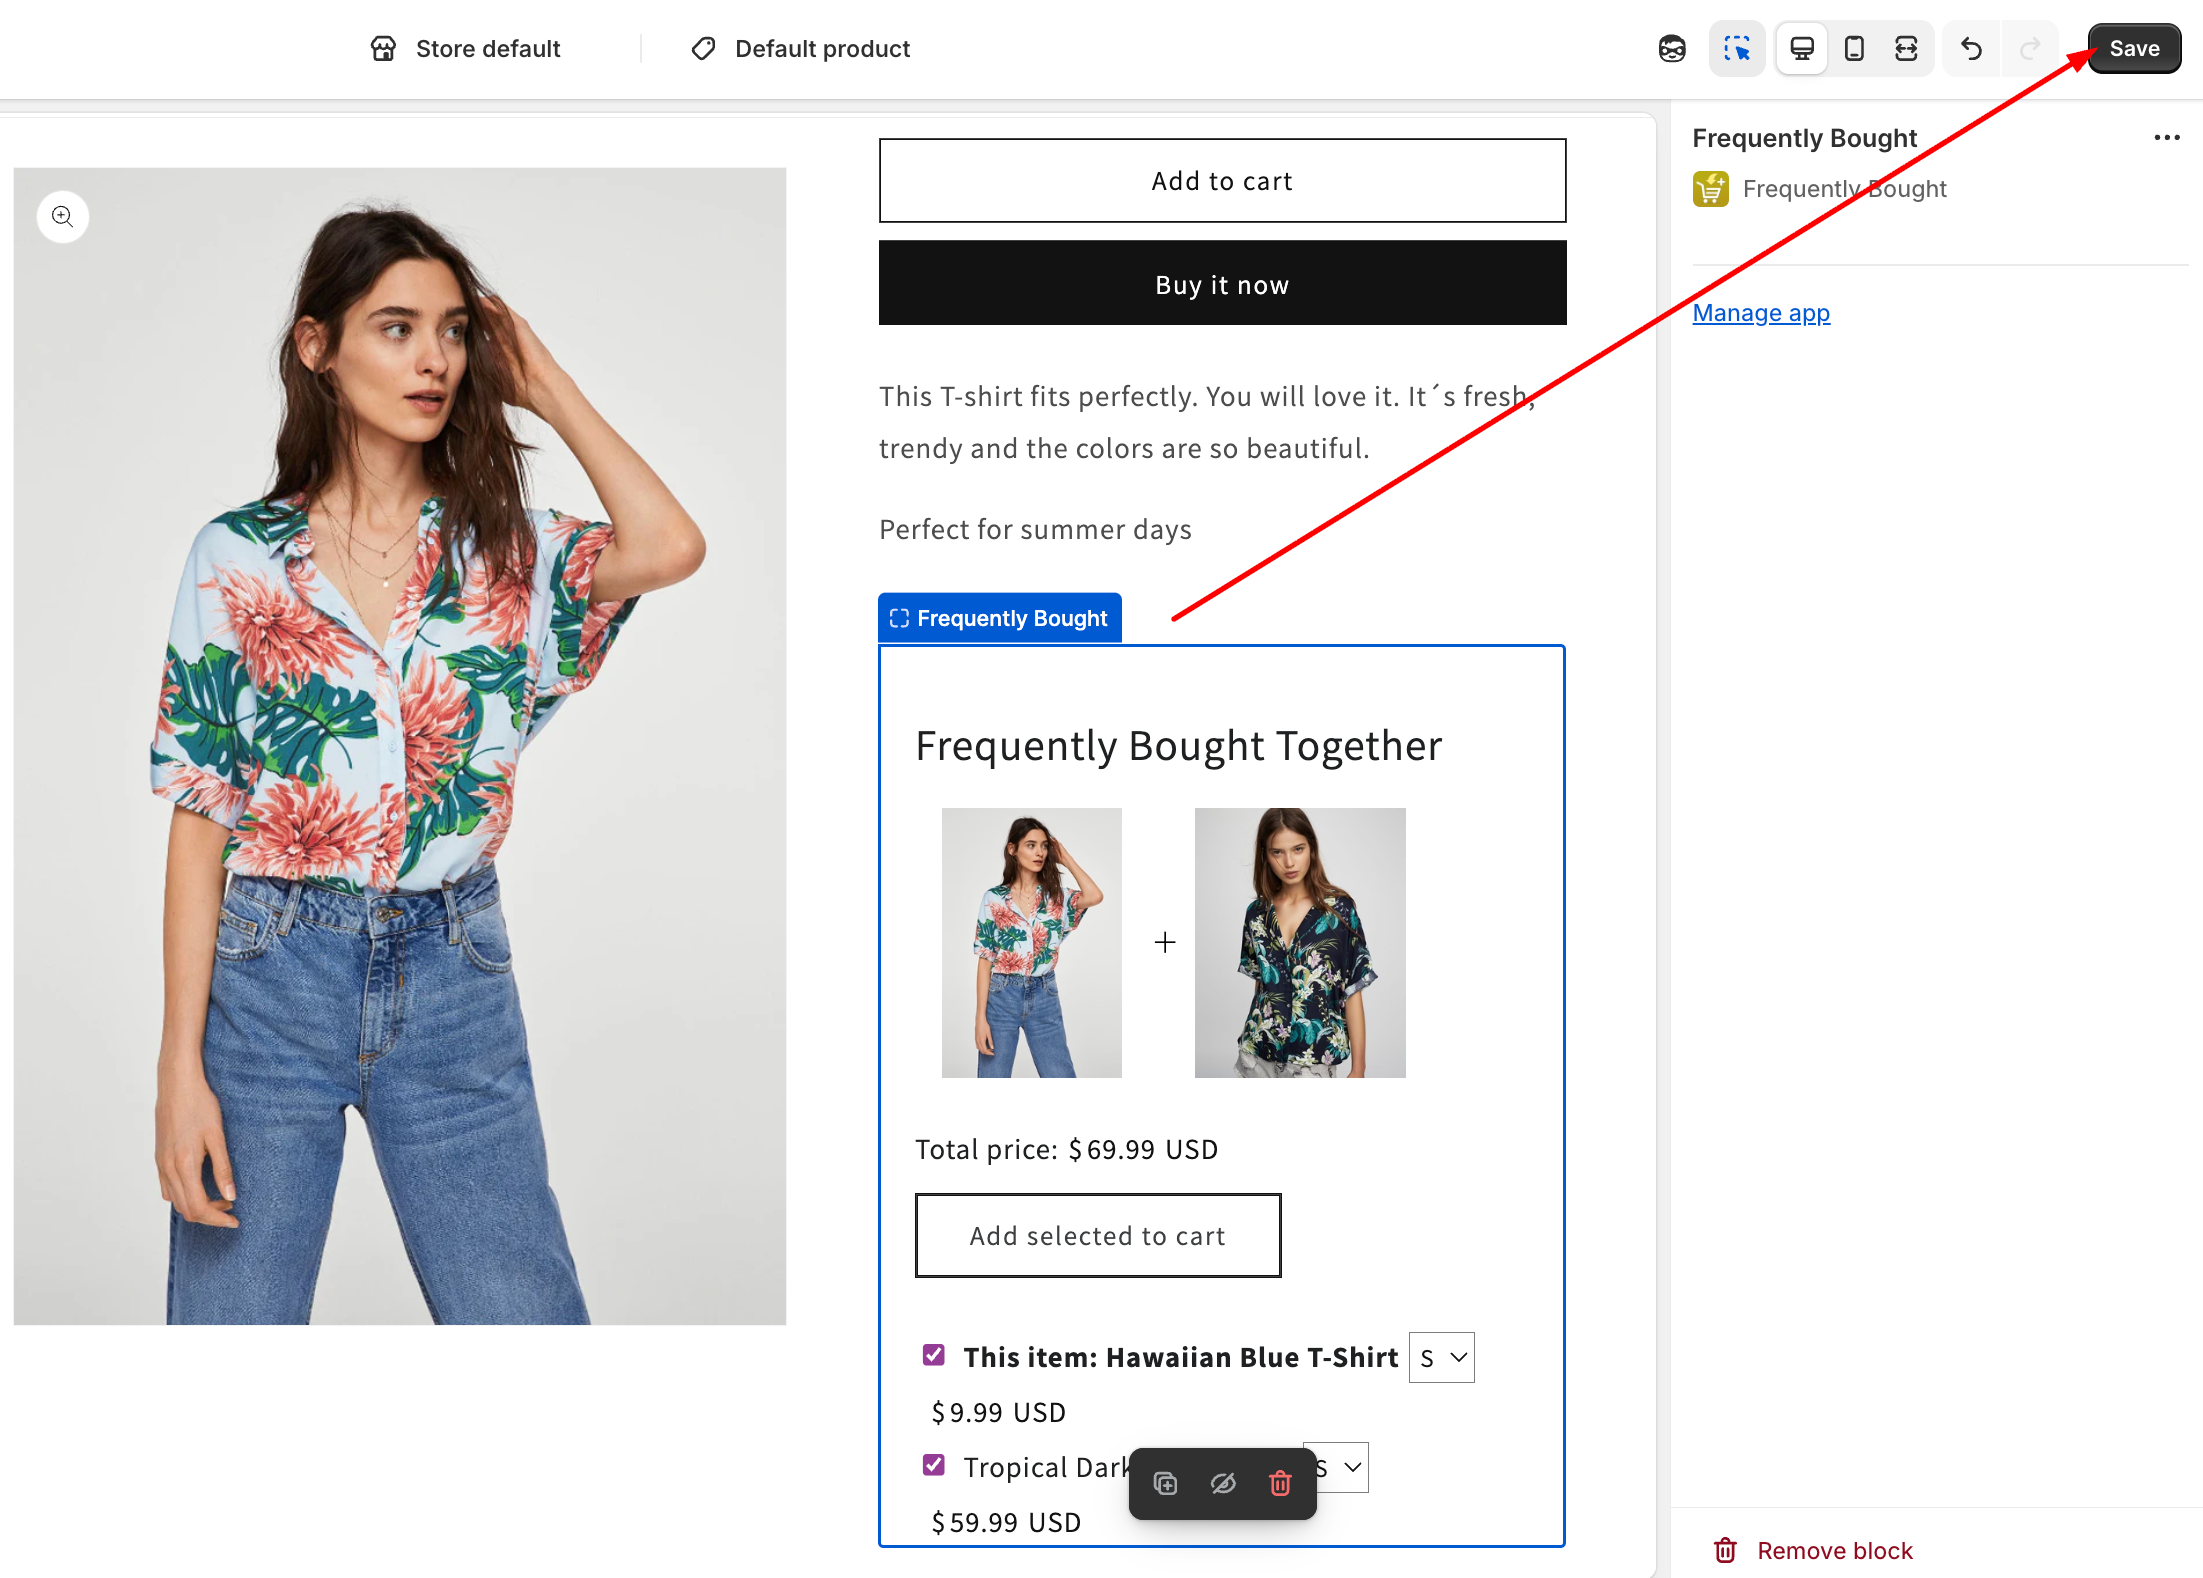The image size is (2203, 1578).
Task: Hide the block with the crossed-eye icon
Action: pos(1223,1483)
